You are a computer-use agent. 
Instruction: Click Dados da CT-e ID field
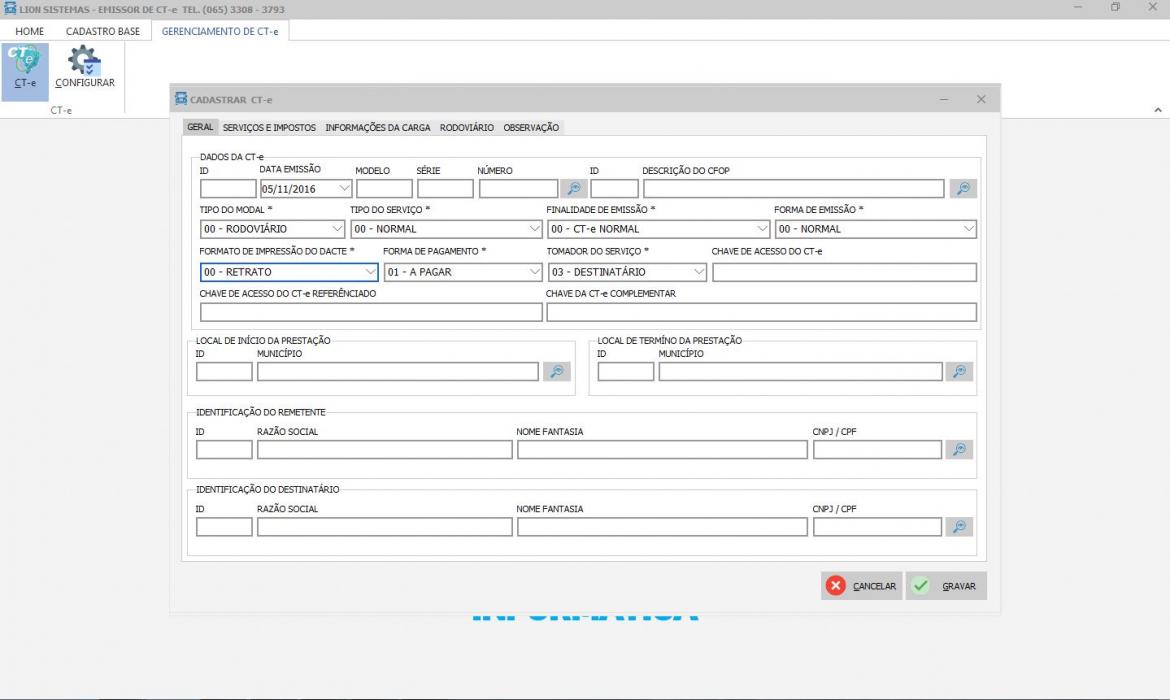click(228, 189)
